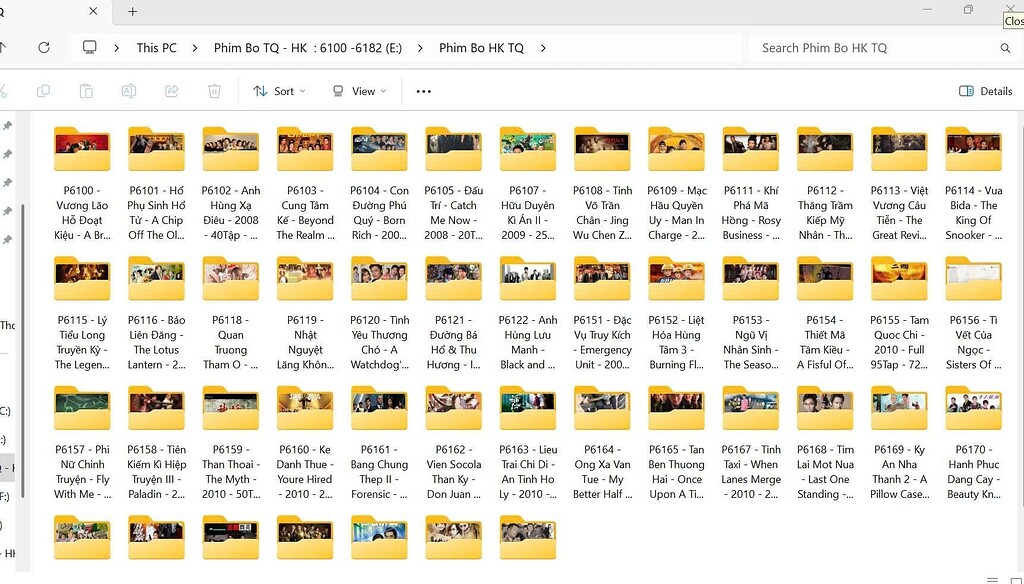This screenshot has width=1024, height=584.
Task: Select folder P6119 - Nhật Nguyệt Lăng Không
Action: click(305, 314)
